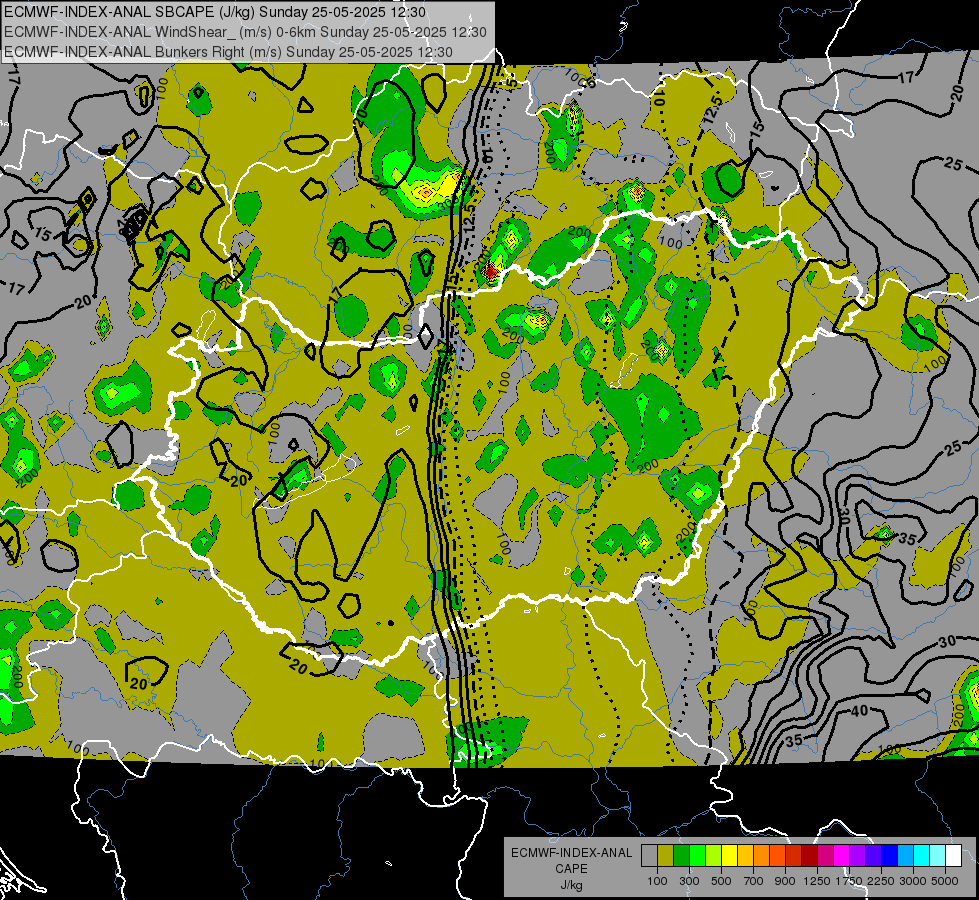Select the bright magenta legend swatch
Image resolution: width=979 pixels, height=900 pixels.
(842, 855)
